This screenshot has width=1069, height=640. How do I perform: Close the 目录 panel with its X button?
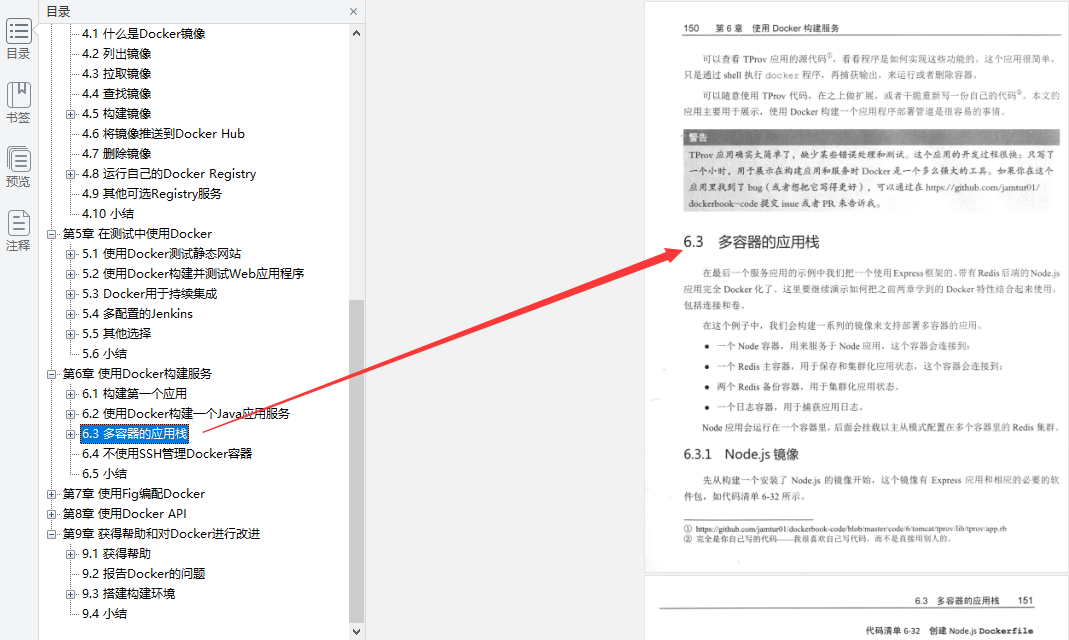coord(355,11)
